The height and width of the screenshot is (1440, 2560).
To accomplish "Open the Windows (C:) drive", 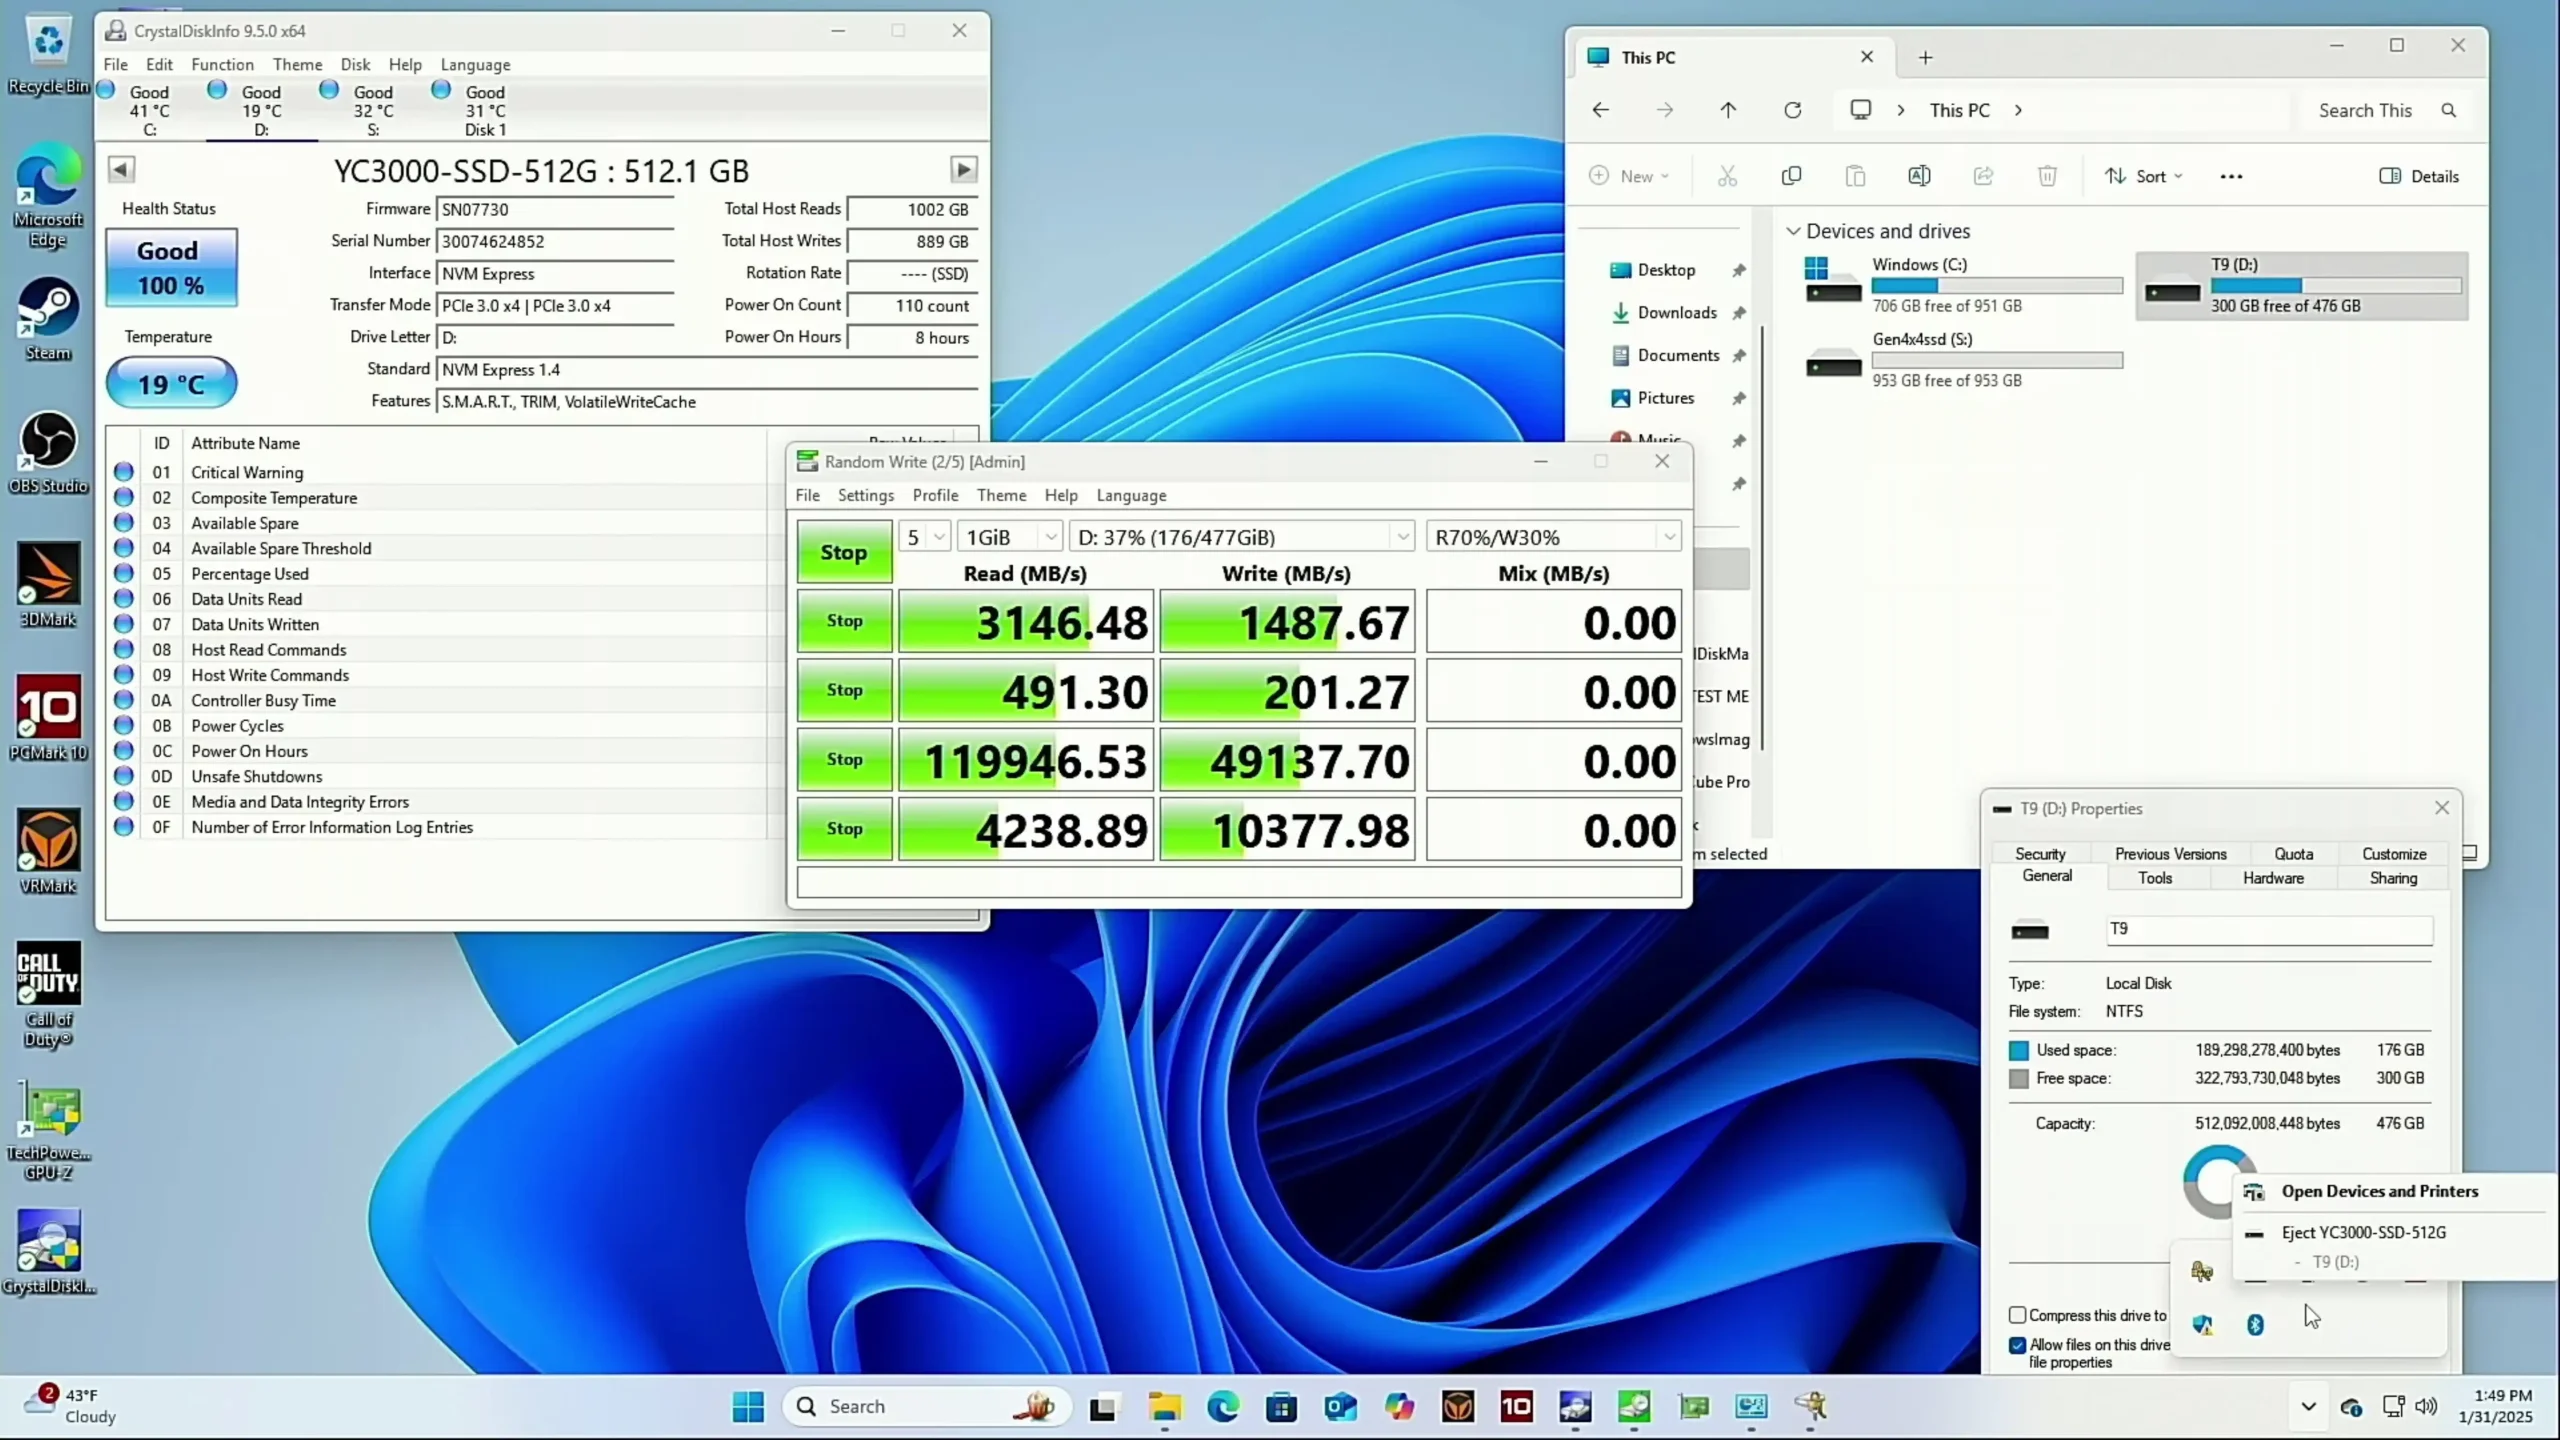I will coord(1963,285).
